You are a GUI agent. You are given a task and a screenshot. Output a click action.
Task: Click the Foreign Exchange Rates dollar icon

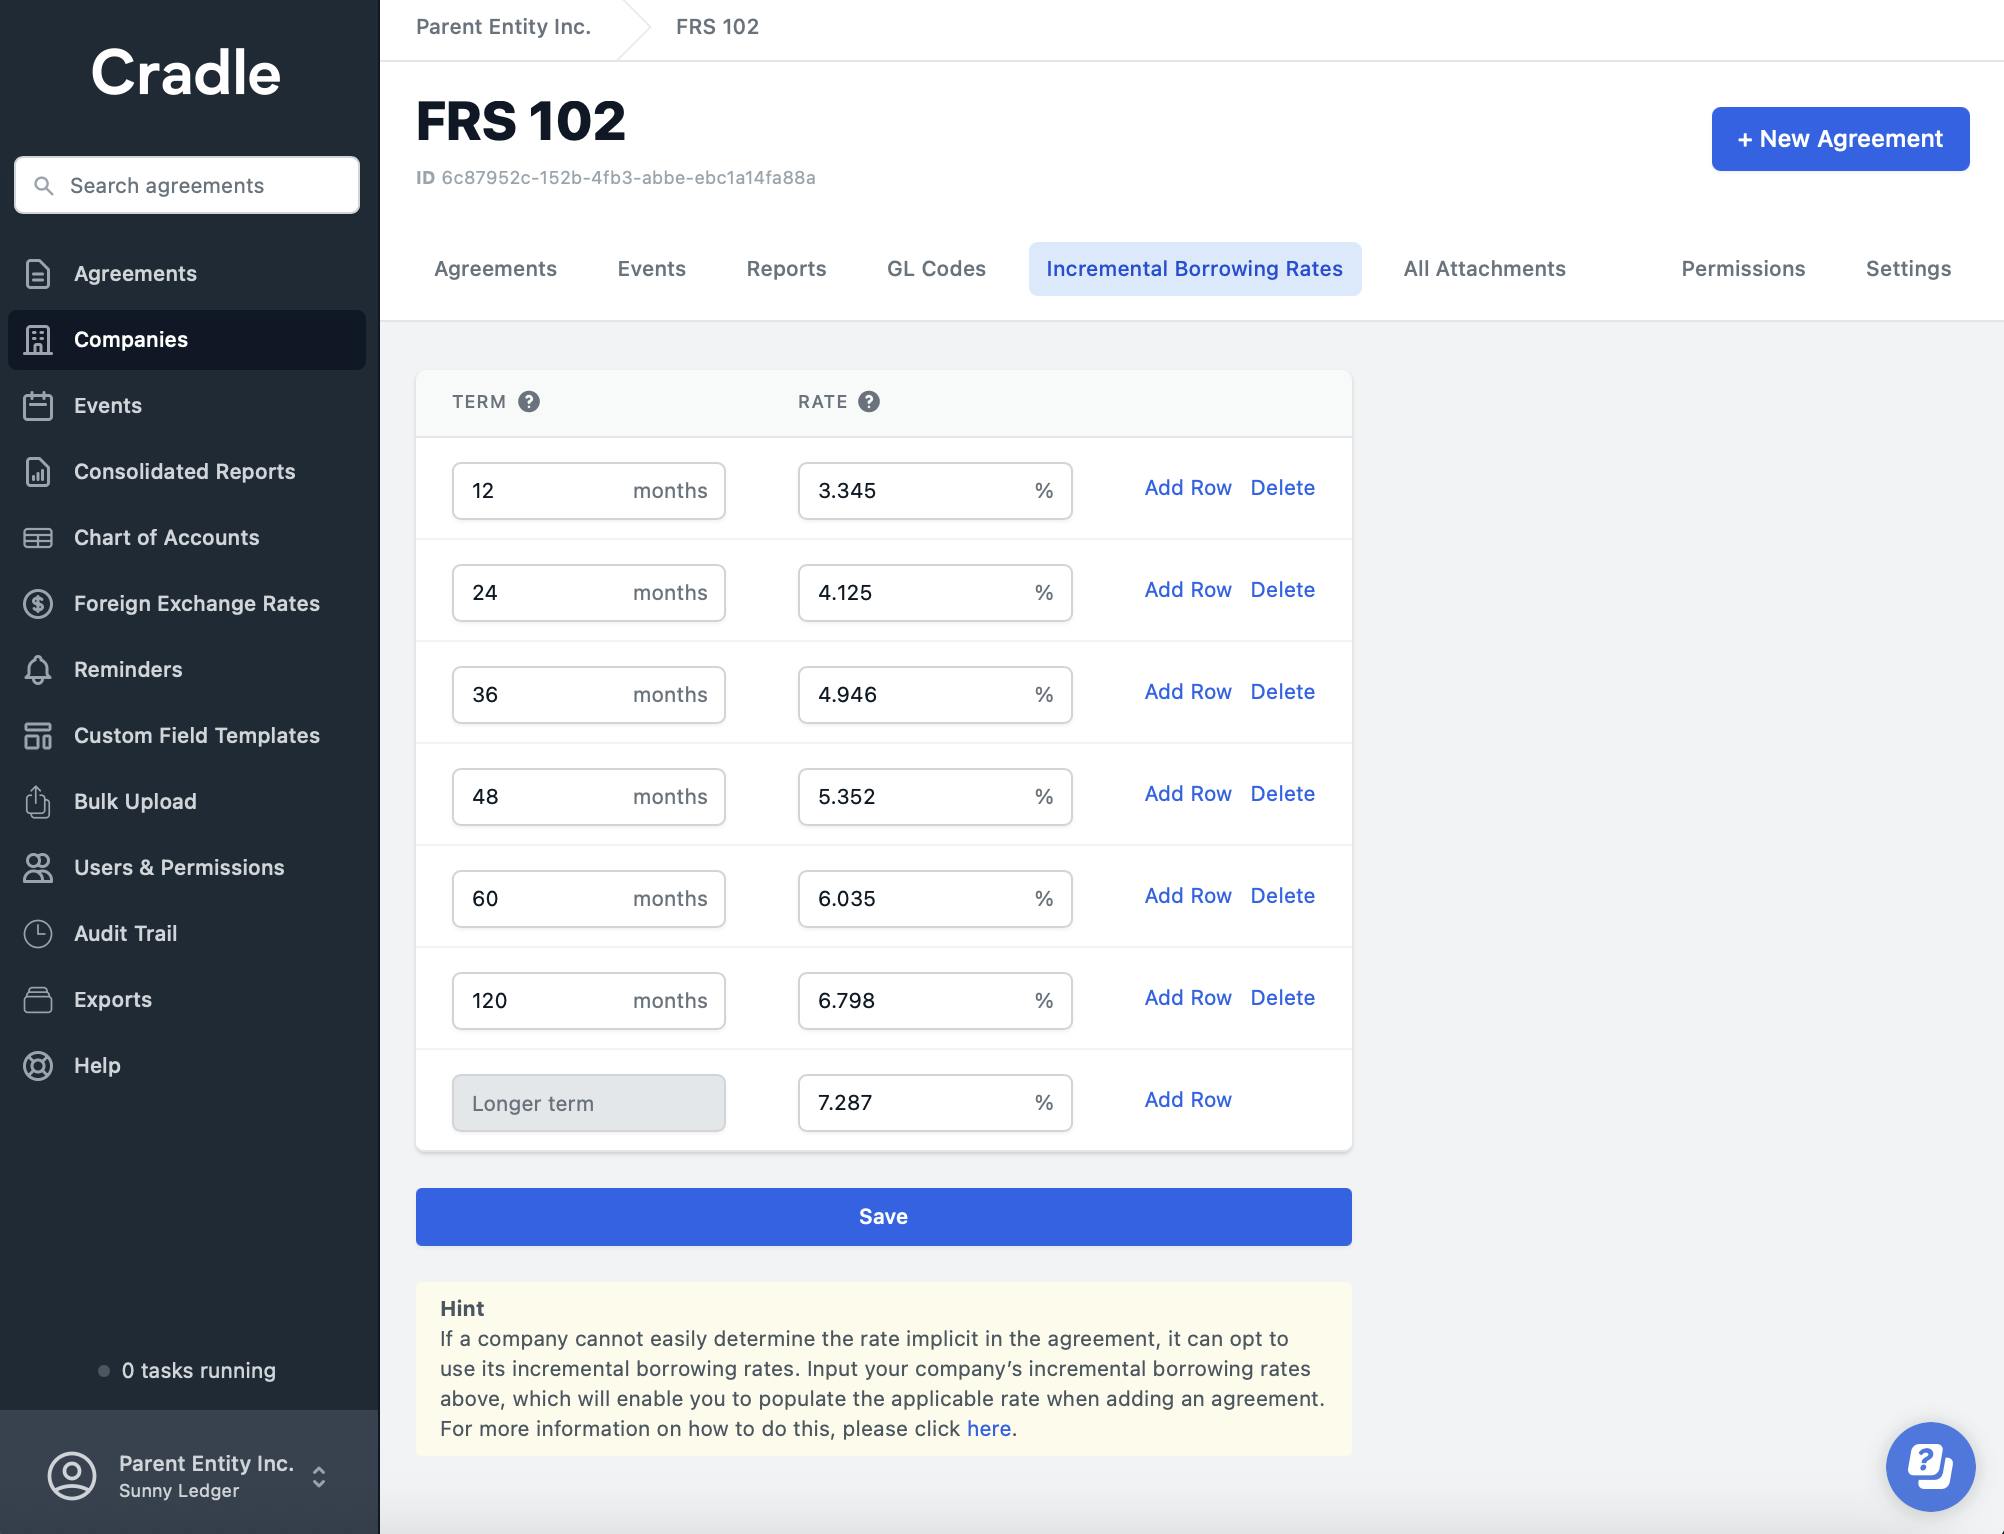[38, 604]
